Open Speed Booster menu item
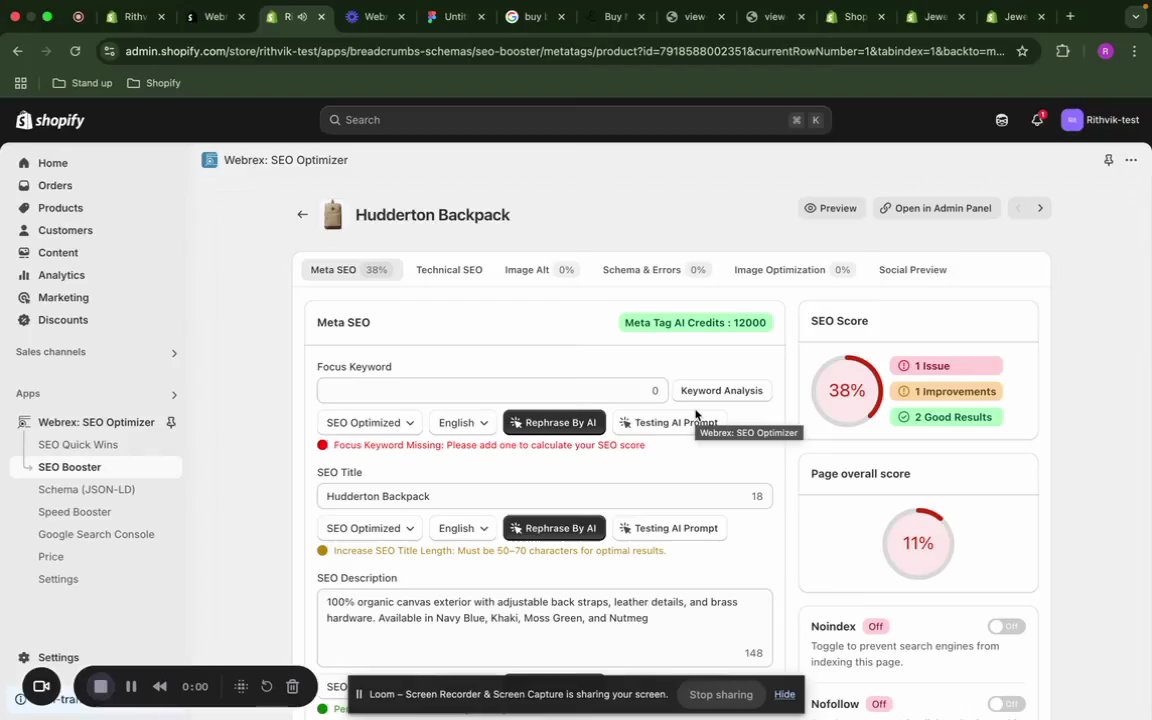1152x720 pixels. point(74,512)
